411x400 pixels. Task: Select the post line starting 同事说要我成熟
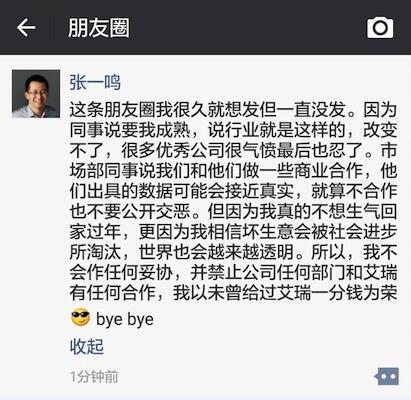pyautogui.click(x=233, y=130)
